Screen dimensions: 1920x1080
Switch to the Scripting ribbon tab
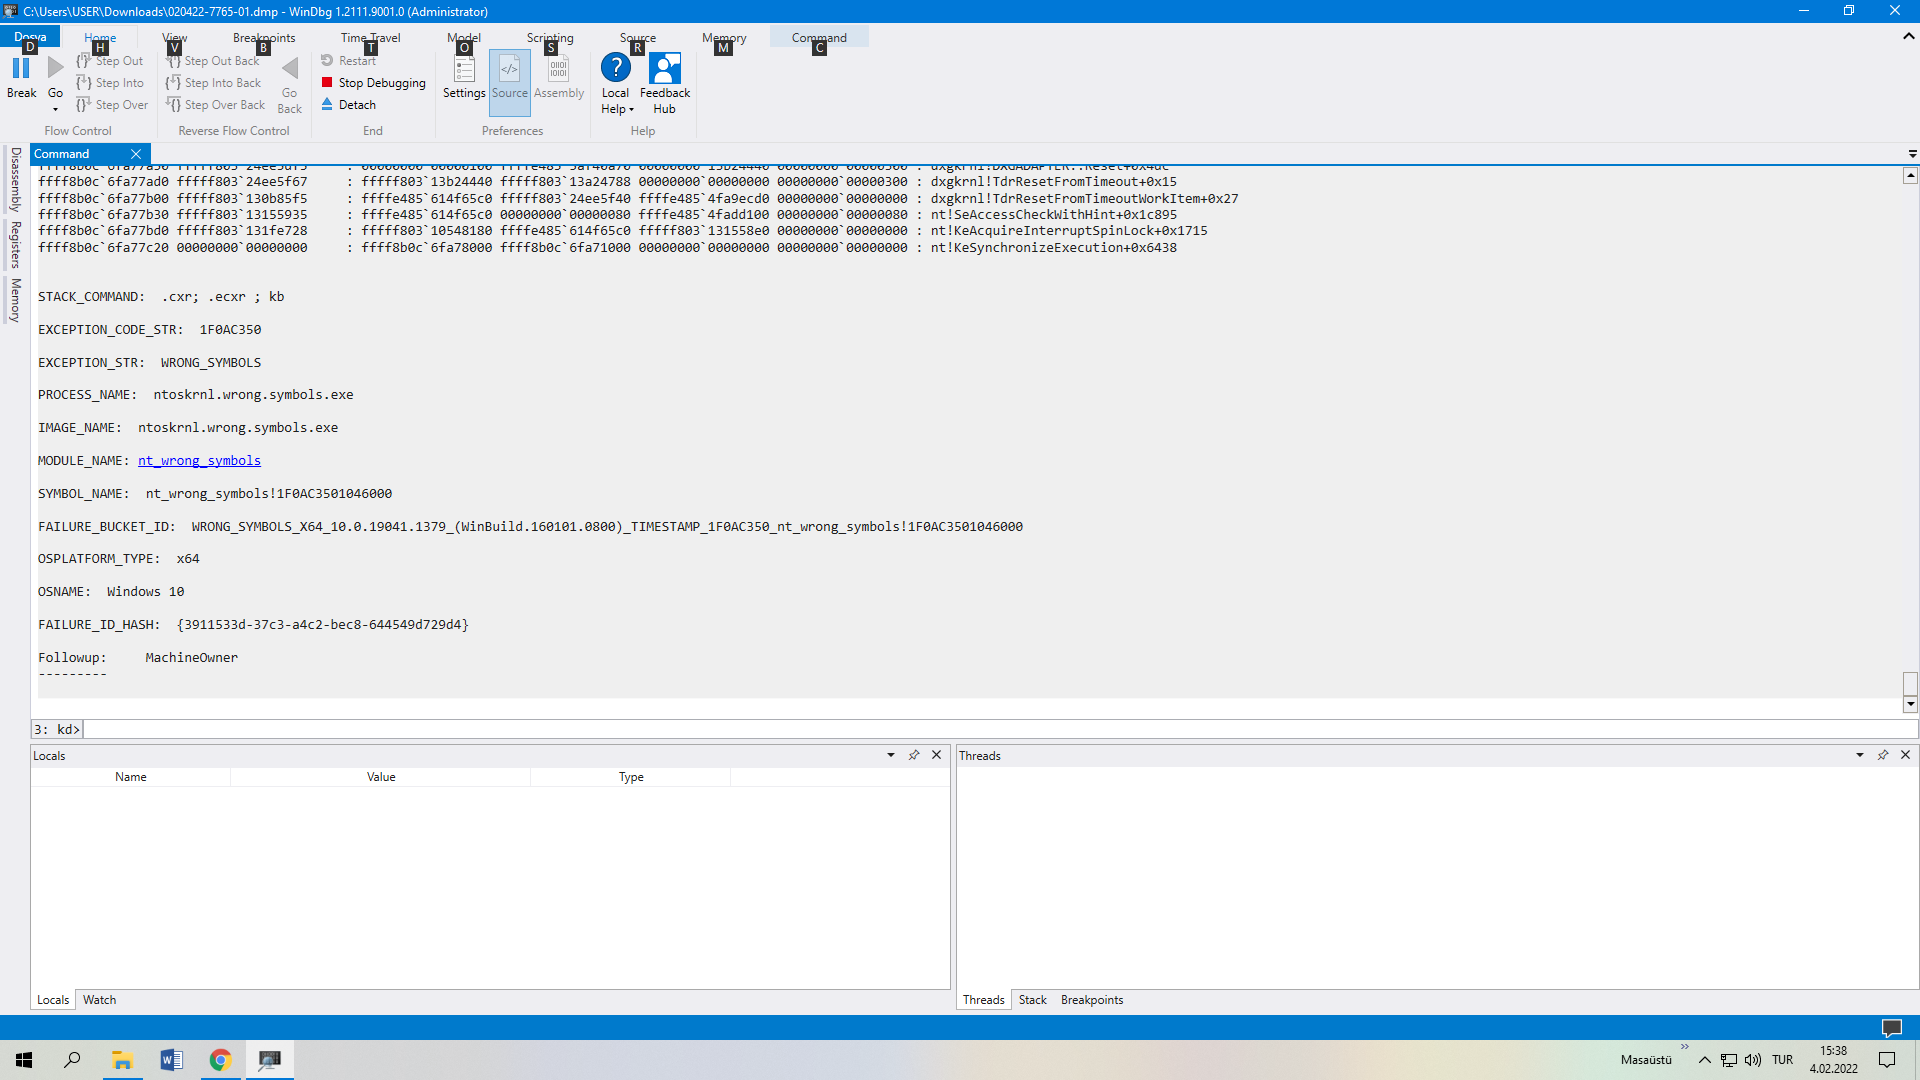[550, 37]
